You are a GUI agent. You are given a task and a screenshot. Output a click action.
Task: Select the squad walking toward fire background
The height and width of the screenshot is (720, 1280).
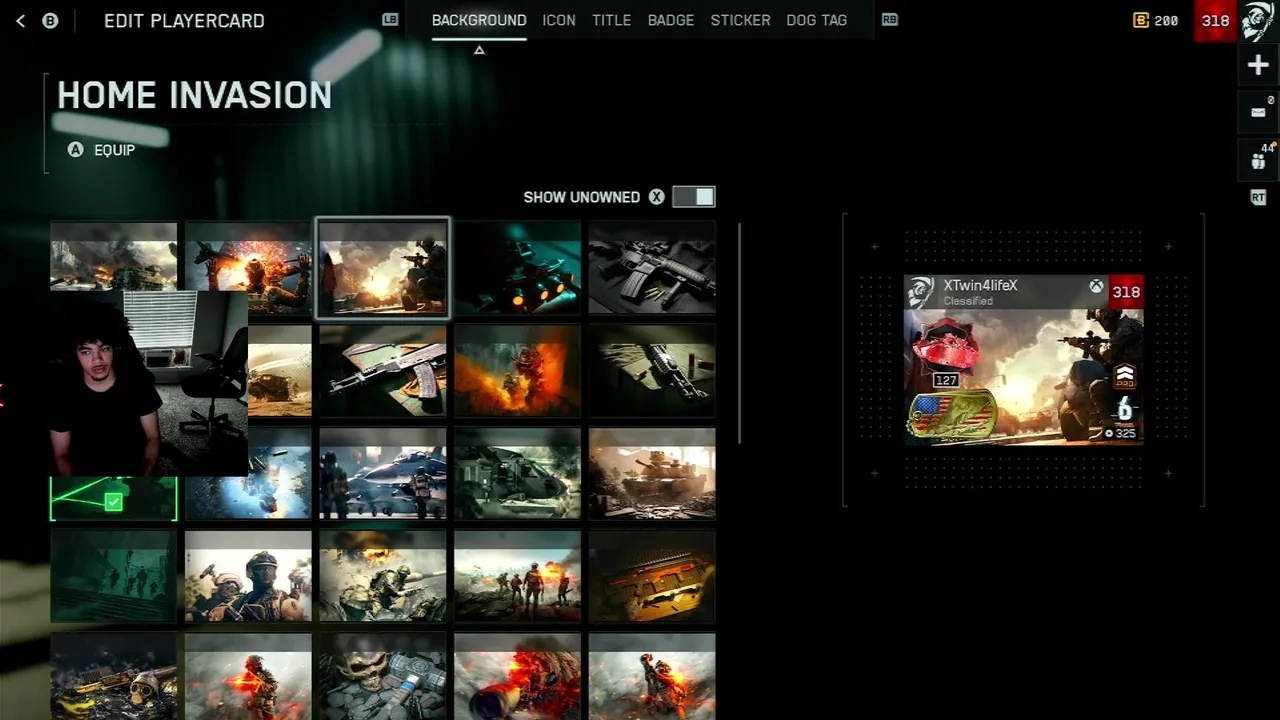click(517, 577)
